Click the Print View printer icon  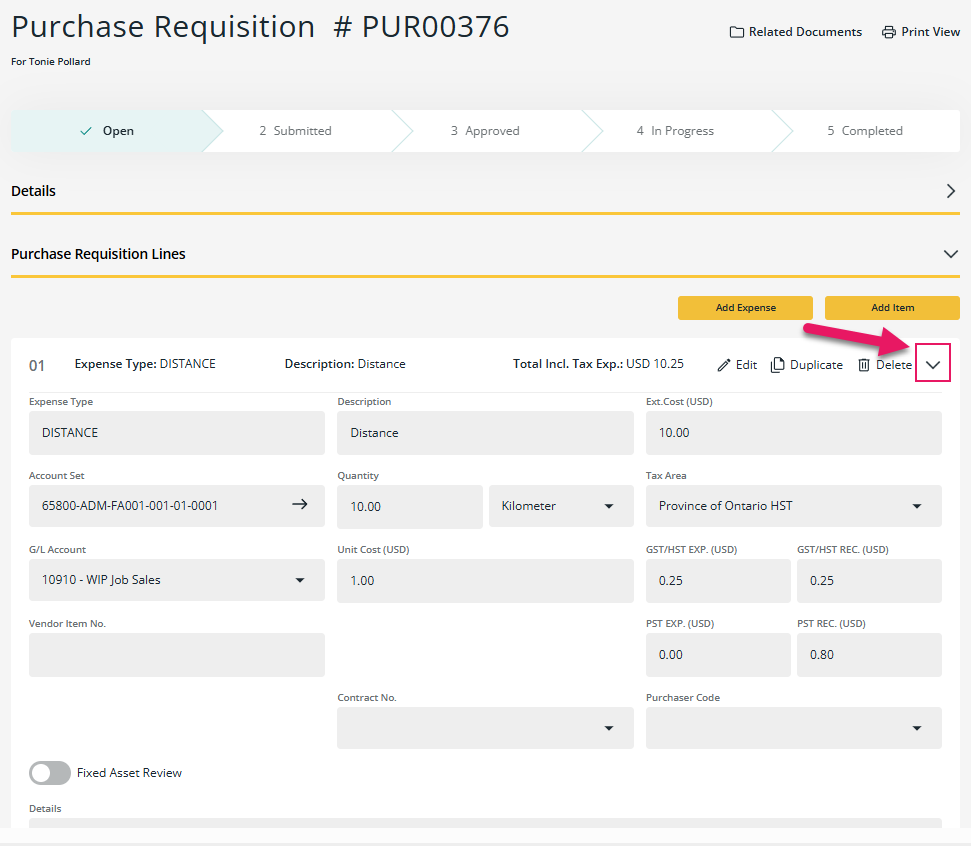pos(889,32)
